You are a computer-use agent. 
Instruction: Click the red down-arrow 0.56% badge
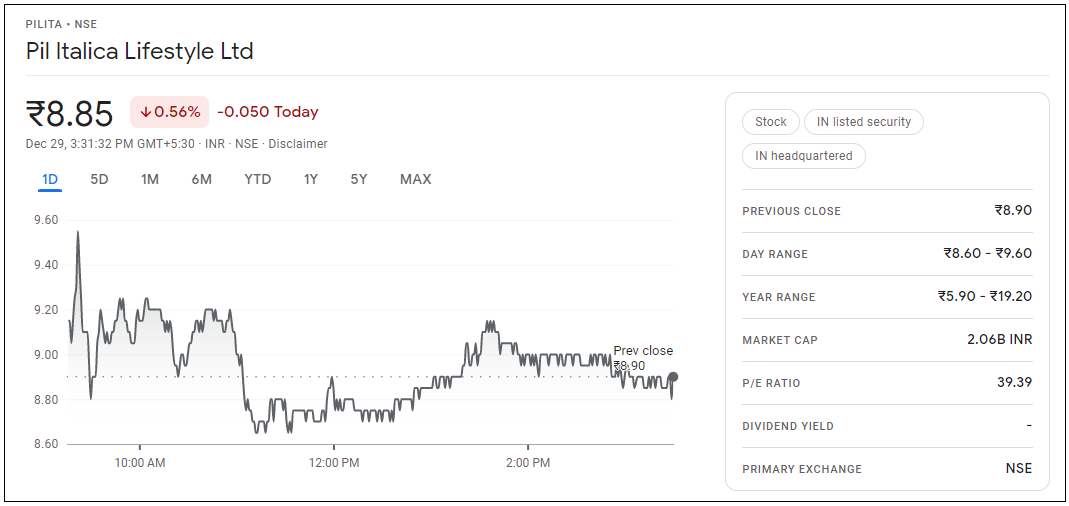pyautogui.click(x=170, y=112)
